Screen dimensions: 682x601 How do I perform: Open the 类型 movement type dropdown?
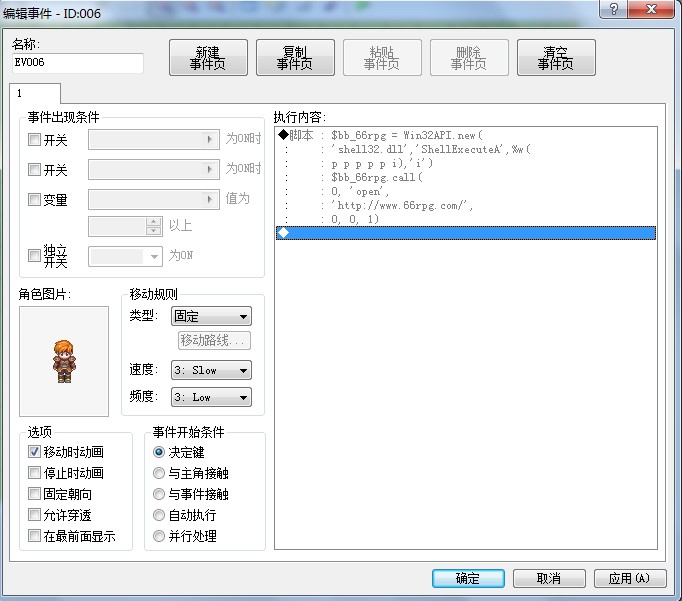point(211,316)
